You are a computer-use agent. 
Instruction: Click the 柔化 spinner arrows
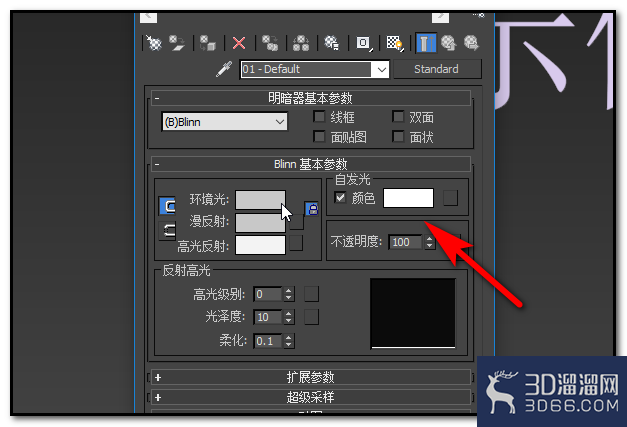pos(289,341)
